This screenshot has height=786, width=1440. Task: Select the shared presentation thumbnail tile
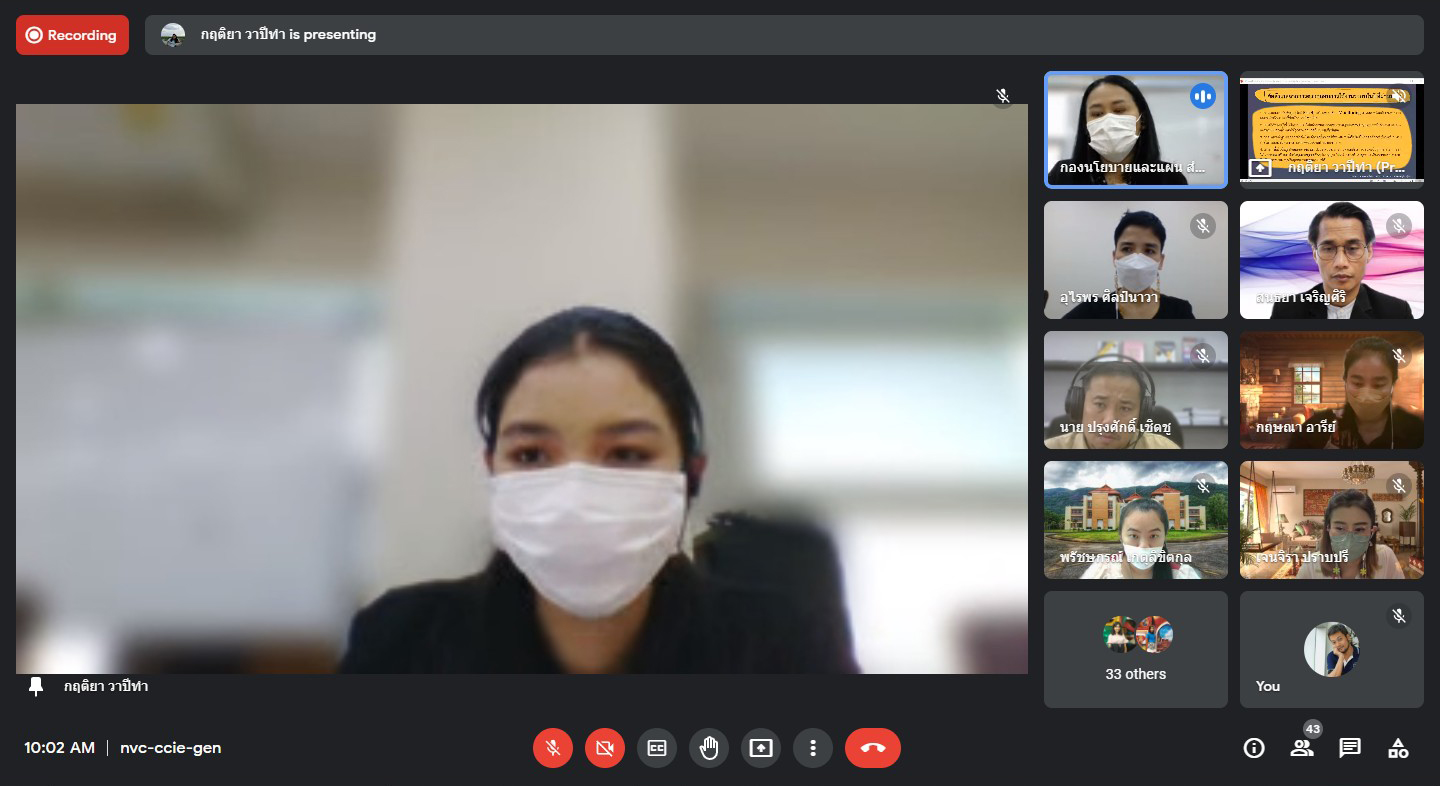(1331, 129)
